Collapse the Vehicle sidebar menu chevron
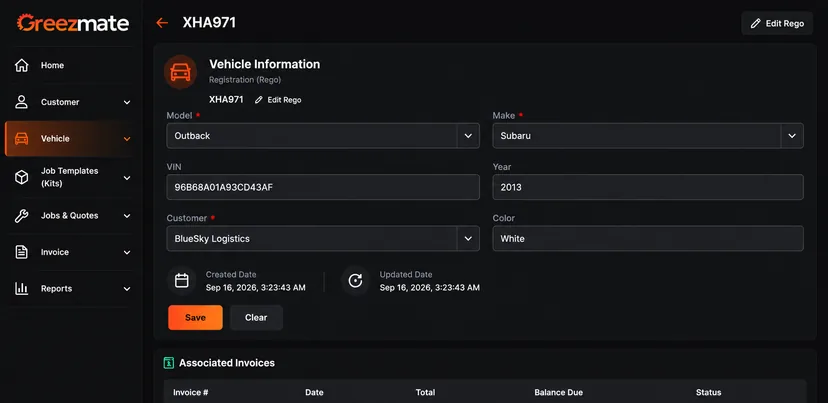828x403 pixels. pyautogui.click(x=127, y=139)
